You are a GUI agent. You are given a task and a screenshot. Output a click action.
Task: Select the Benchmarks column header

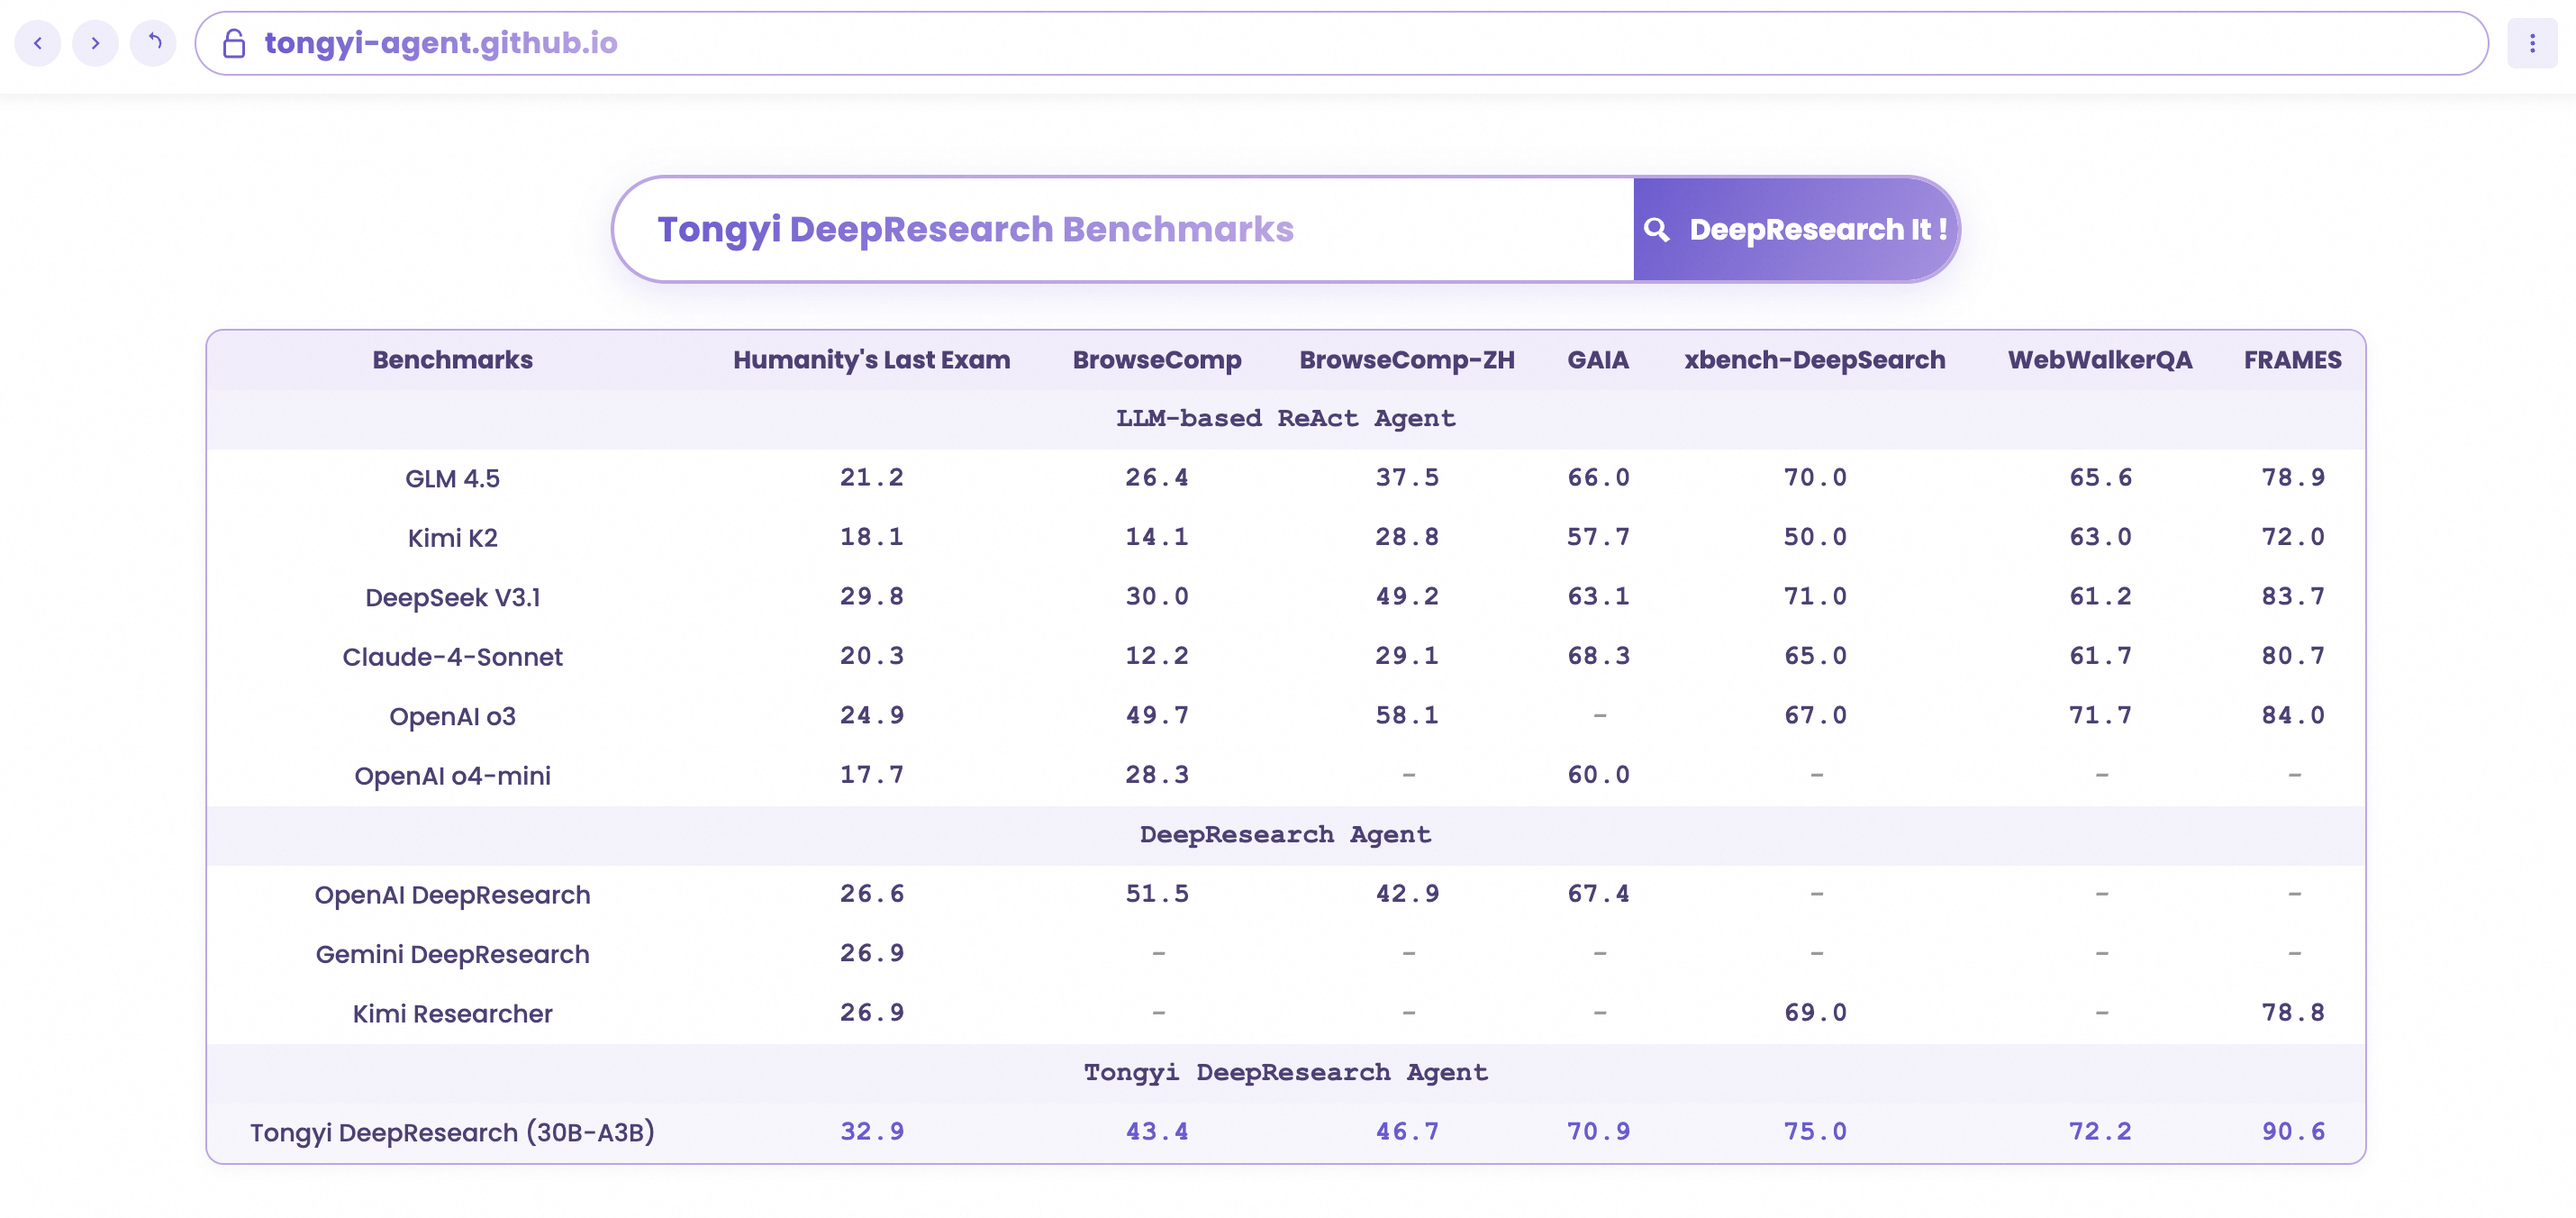click(452, 360)
